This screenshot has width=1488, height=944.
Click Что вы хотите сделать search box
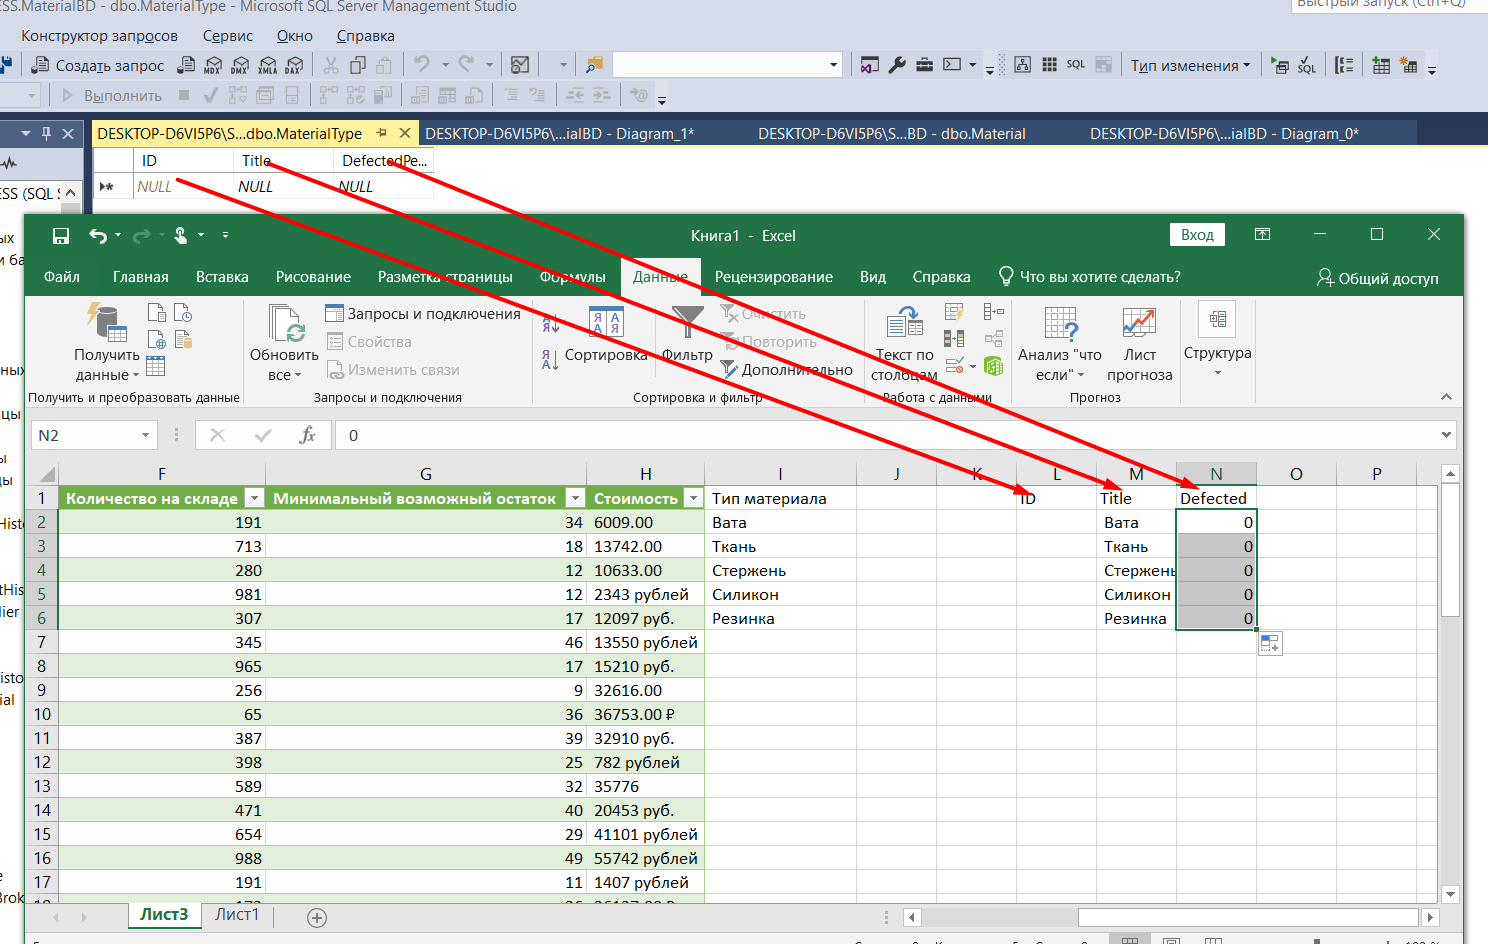tap(1089, 277)
